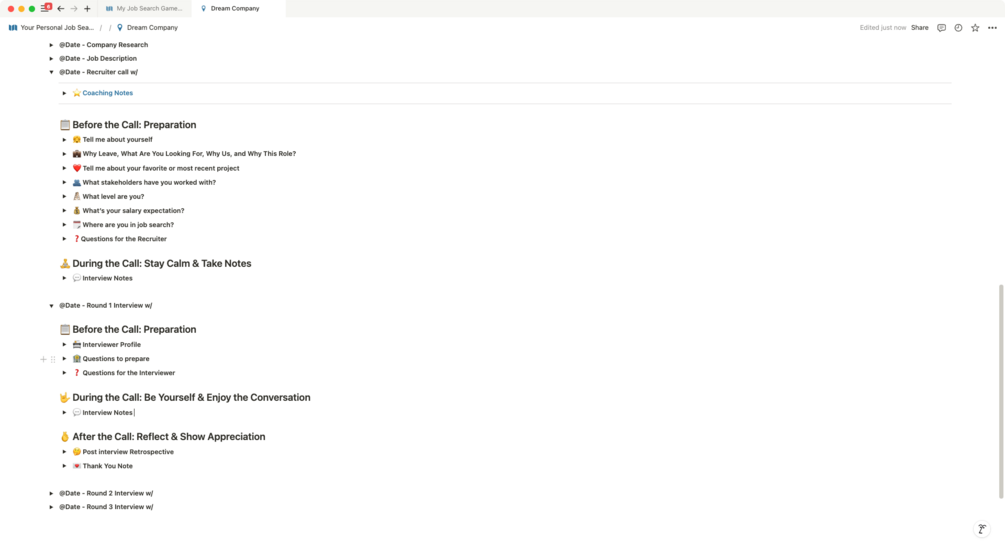Screen dimensions: 1005x552
Task: Expand the Why Leave, What Are You Looking For toggle
Action: coord(64,154)
